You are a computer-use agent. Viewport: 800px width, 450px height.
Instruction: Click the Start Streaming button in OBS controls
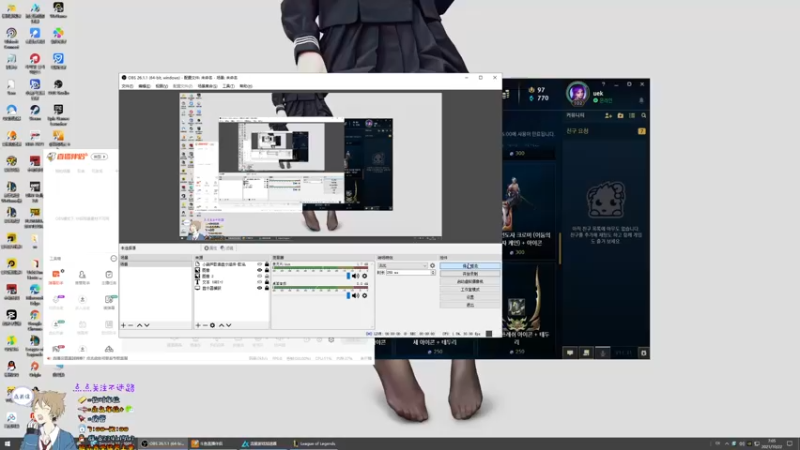coord(470,266)
